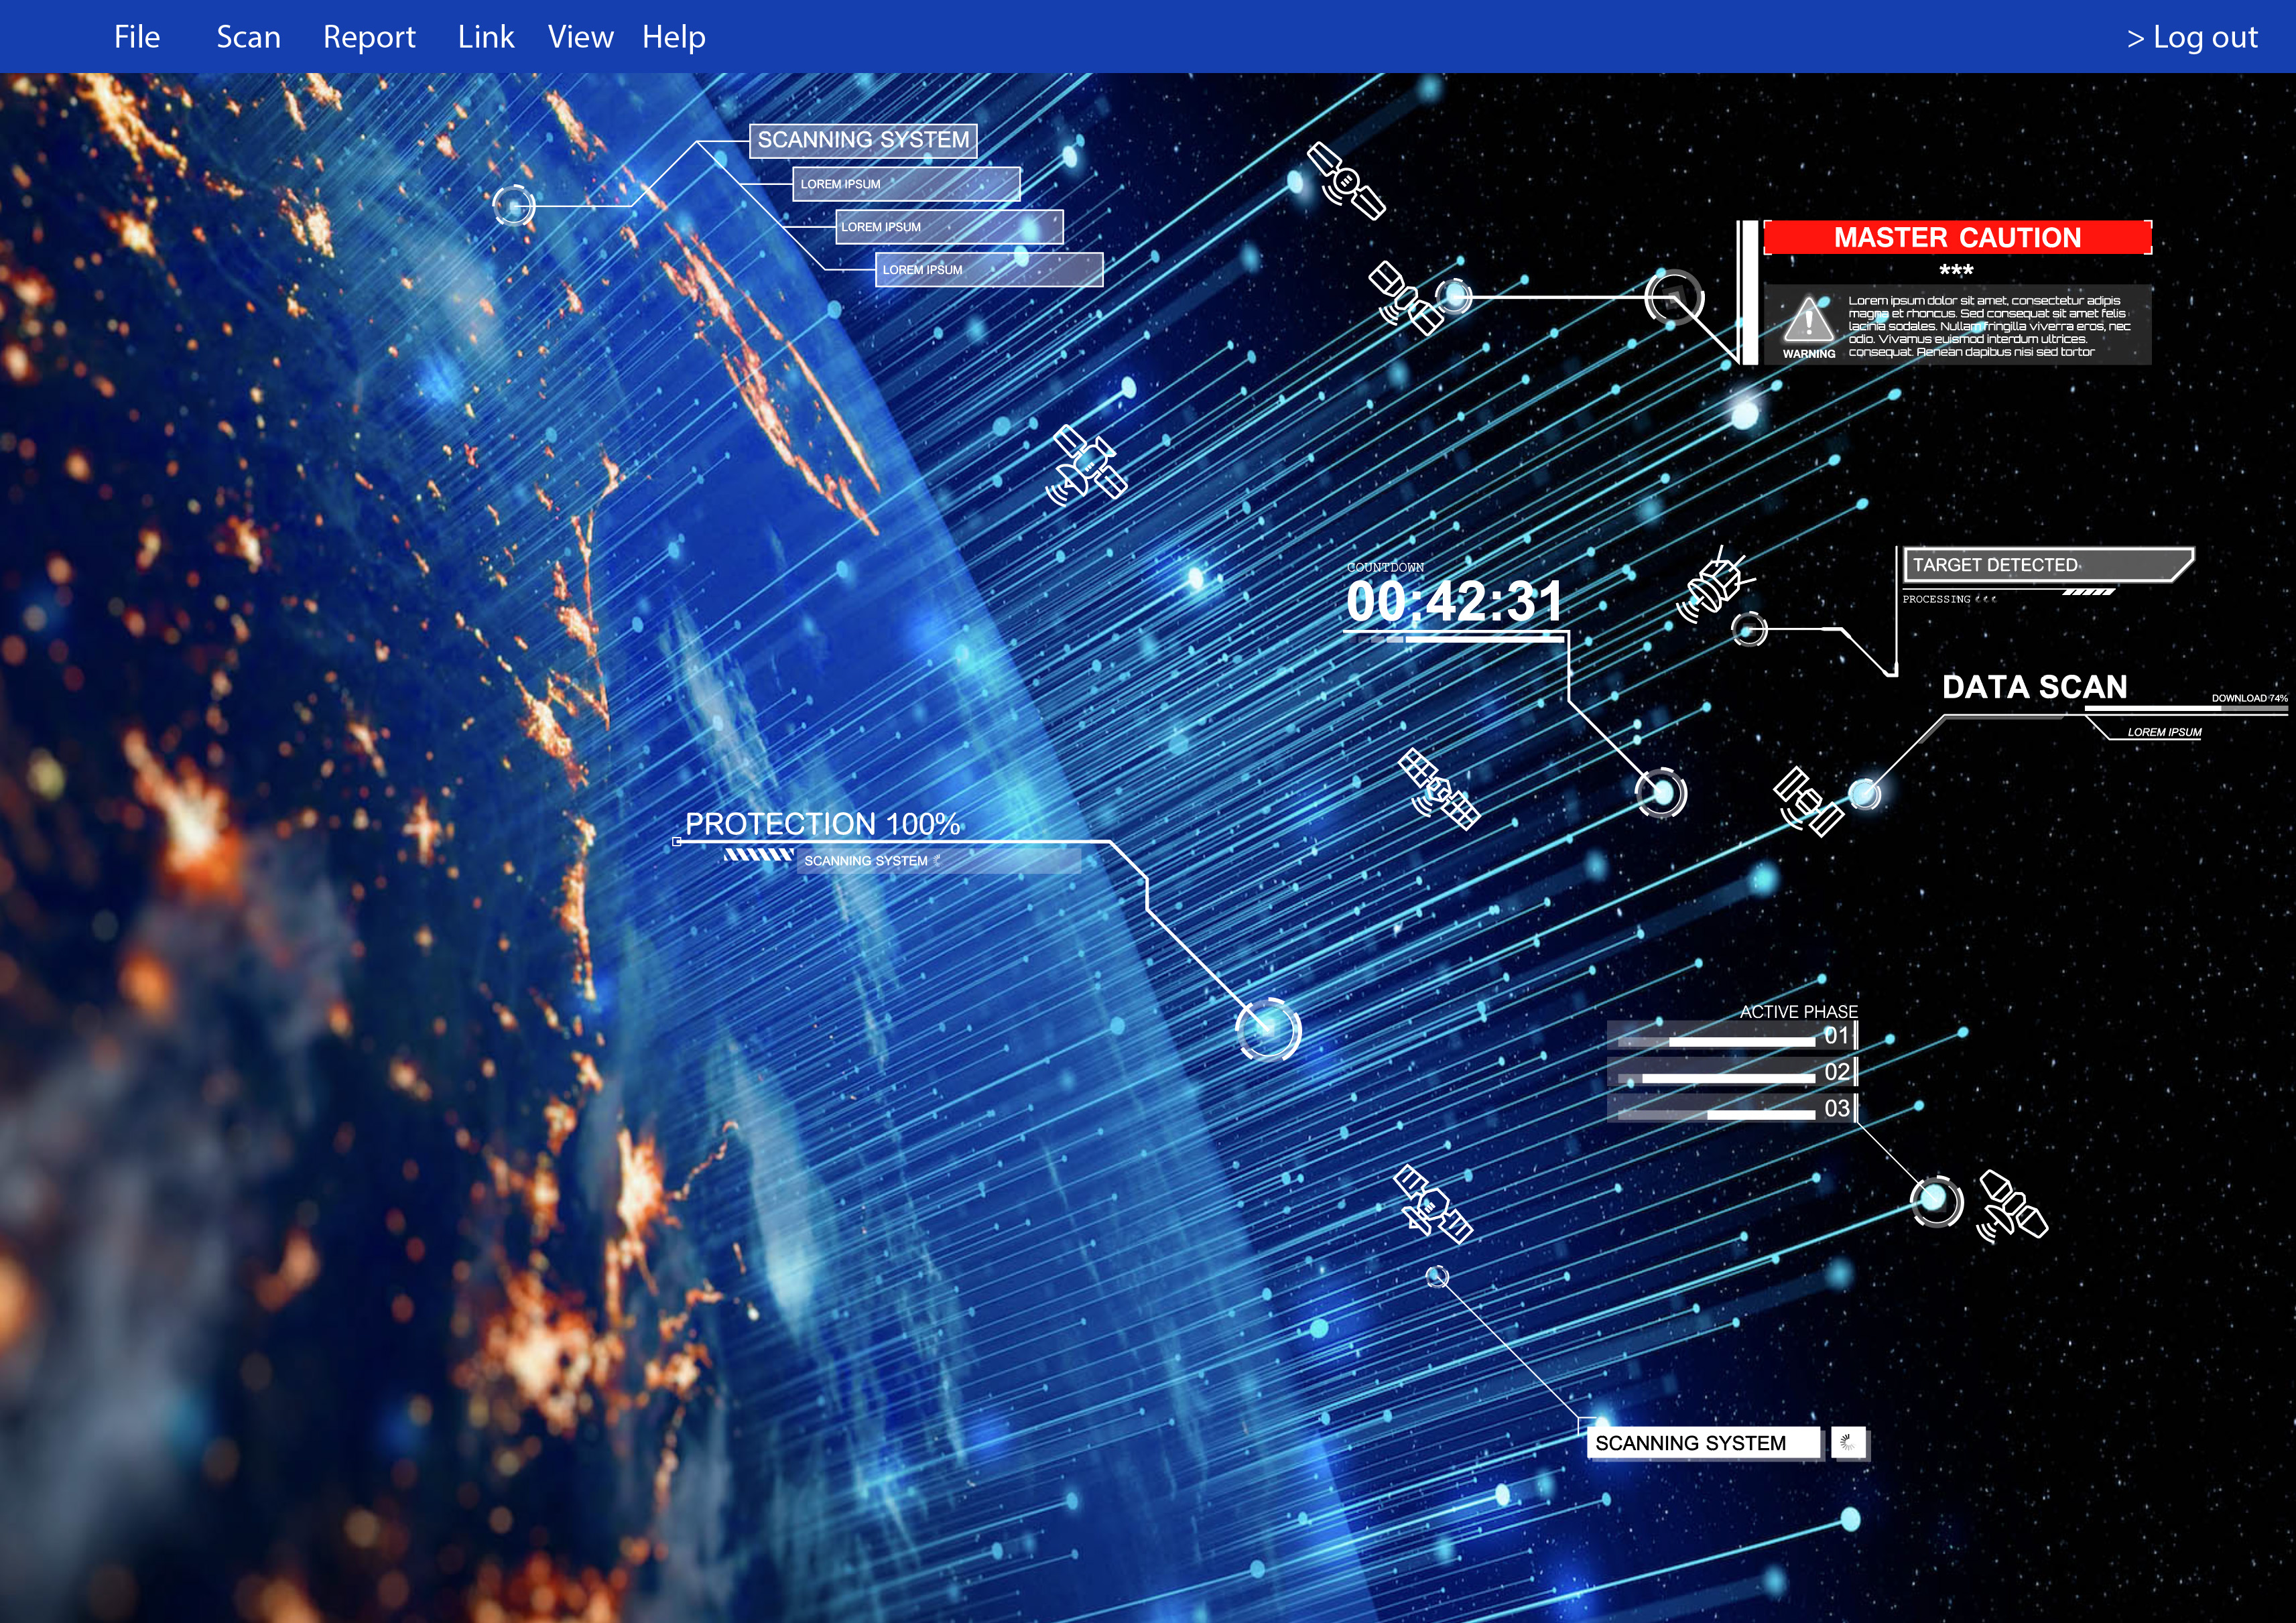Click the loading spinner next to bottom Scanning System

coord(1849,1442)
